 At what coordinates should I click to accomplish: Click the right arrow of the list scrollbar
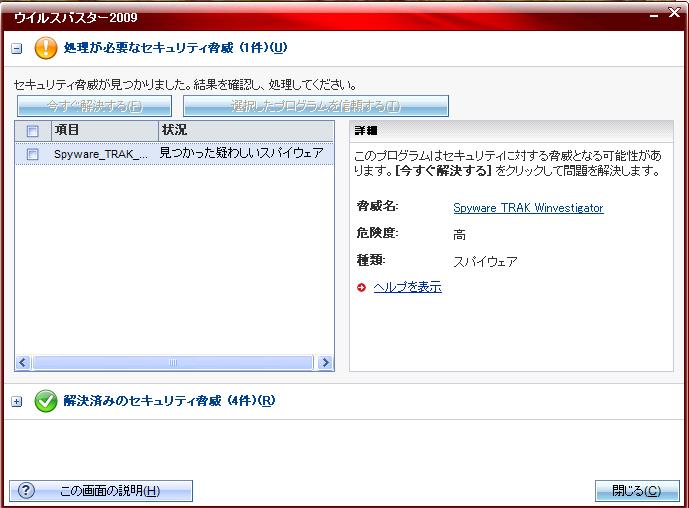tap(325, 363)
